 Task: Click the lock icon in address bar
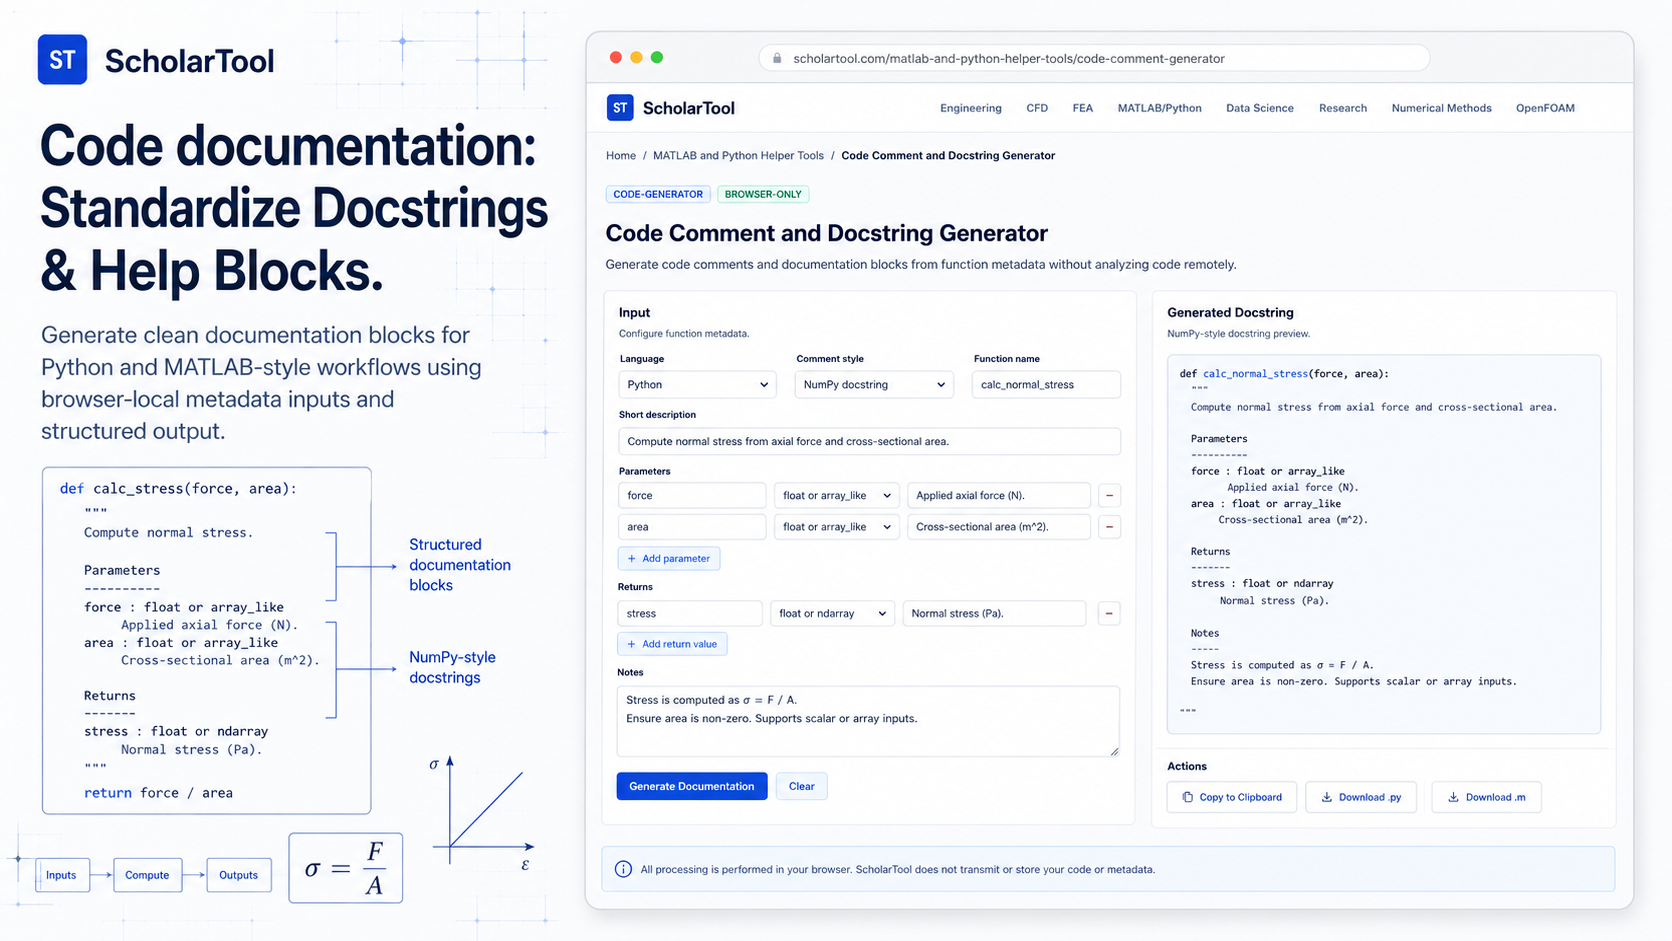pos(777,59)
